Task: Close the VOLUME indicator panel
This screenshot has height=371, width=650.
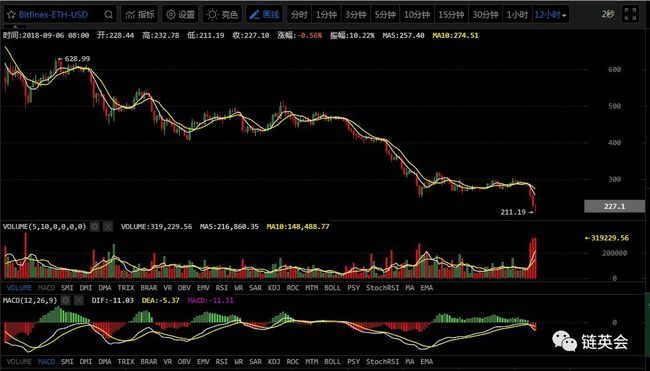Action: (x=108, y=226)
